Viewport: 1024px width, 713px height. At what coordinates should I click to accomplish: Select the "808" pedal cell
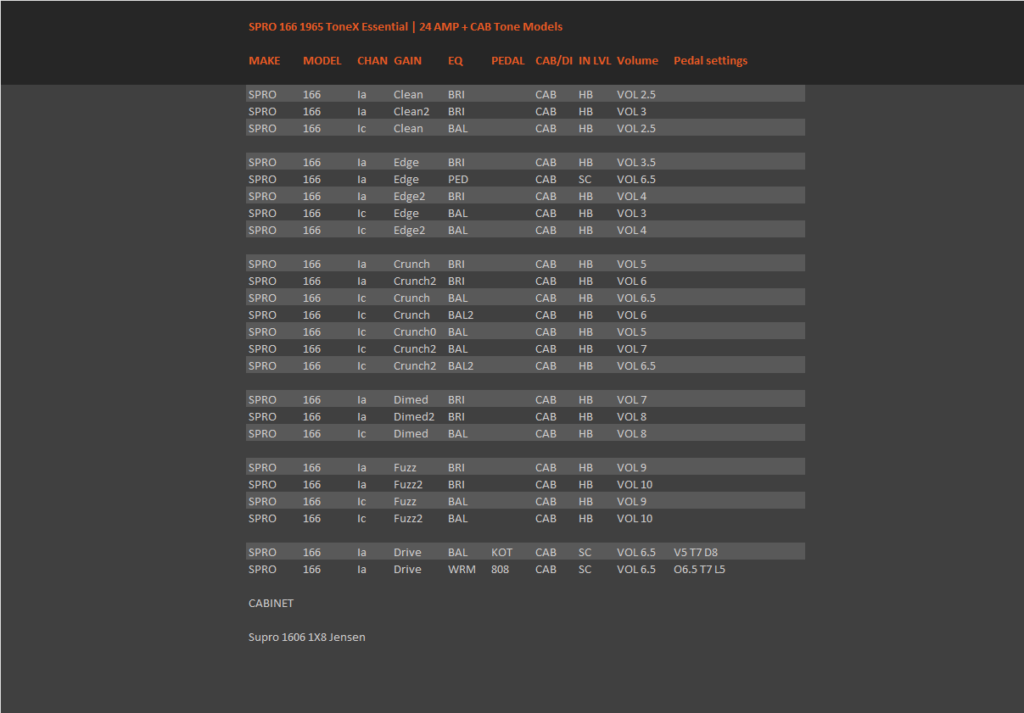(x=500, y=570)
